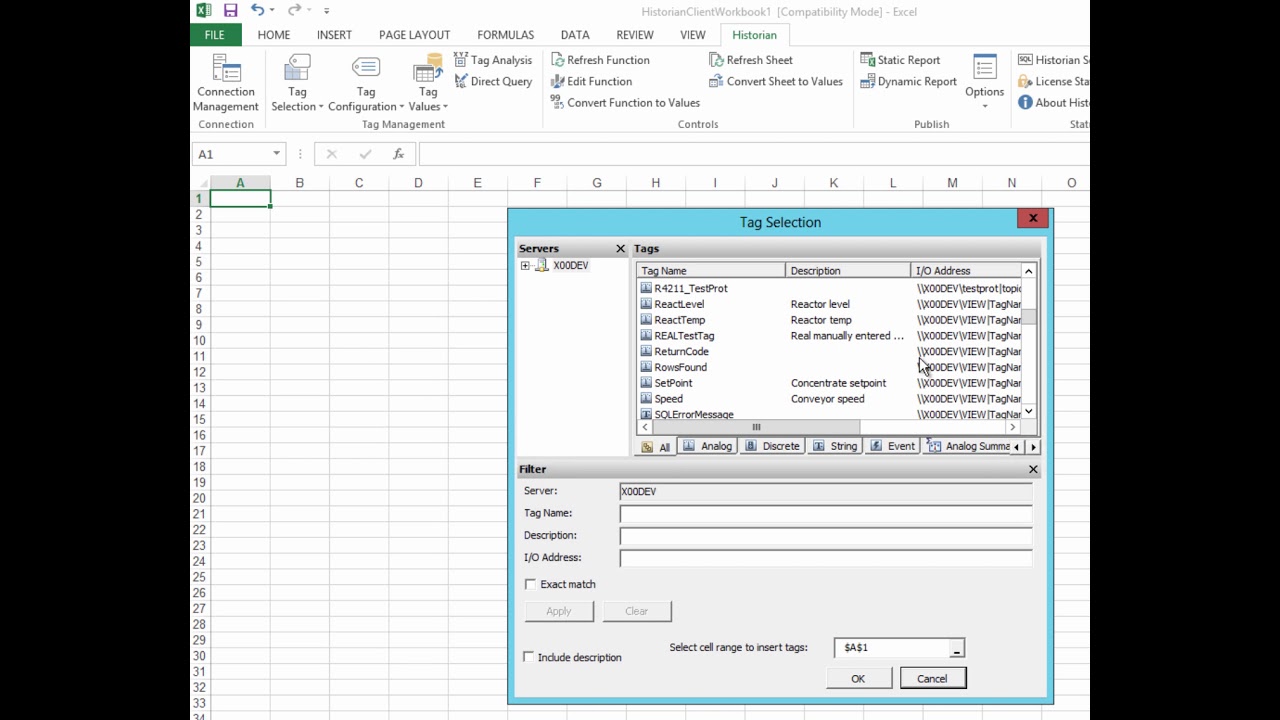Create a Dynamic Report

tap(908, 82)
